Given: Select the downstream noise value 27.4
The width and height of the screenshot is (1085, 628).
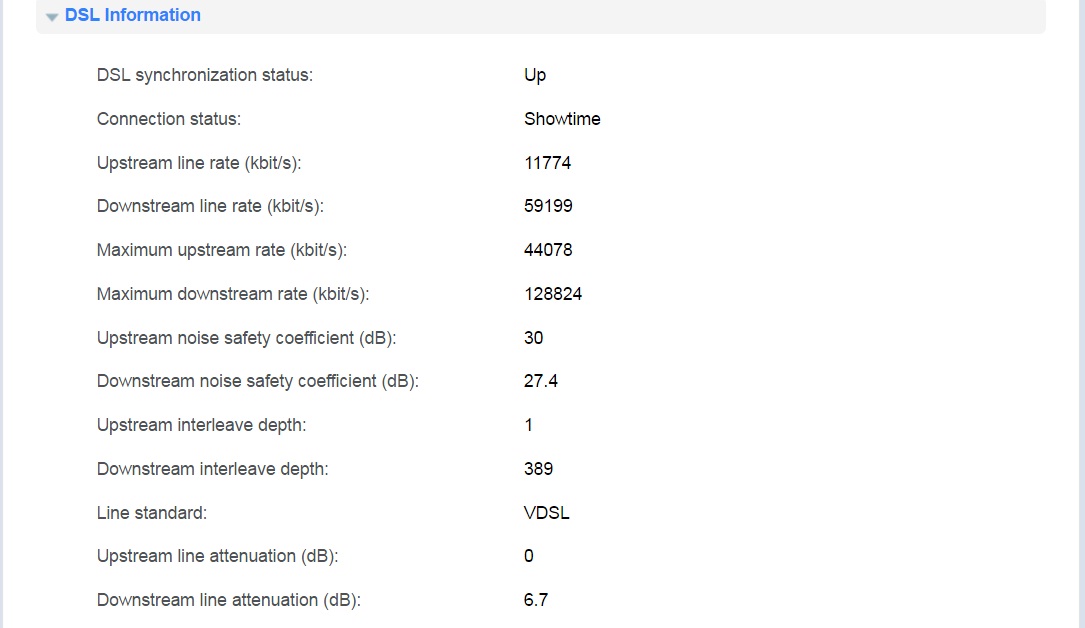Looking at the screenshot, I should pyautogui.click(x=540, y=381).
